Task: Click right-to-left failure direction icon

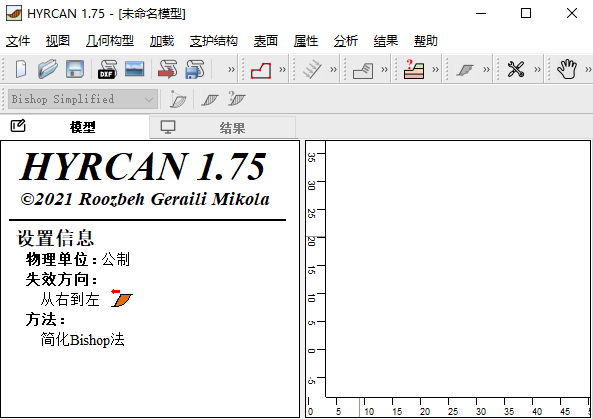Action: point(122,298)
